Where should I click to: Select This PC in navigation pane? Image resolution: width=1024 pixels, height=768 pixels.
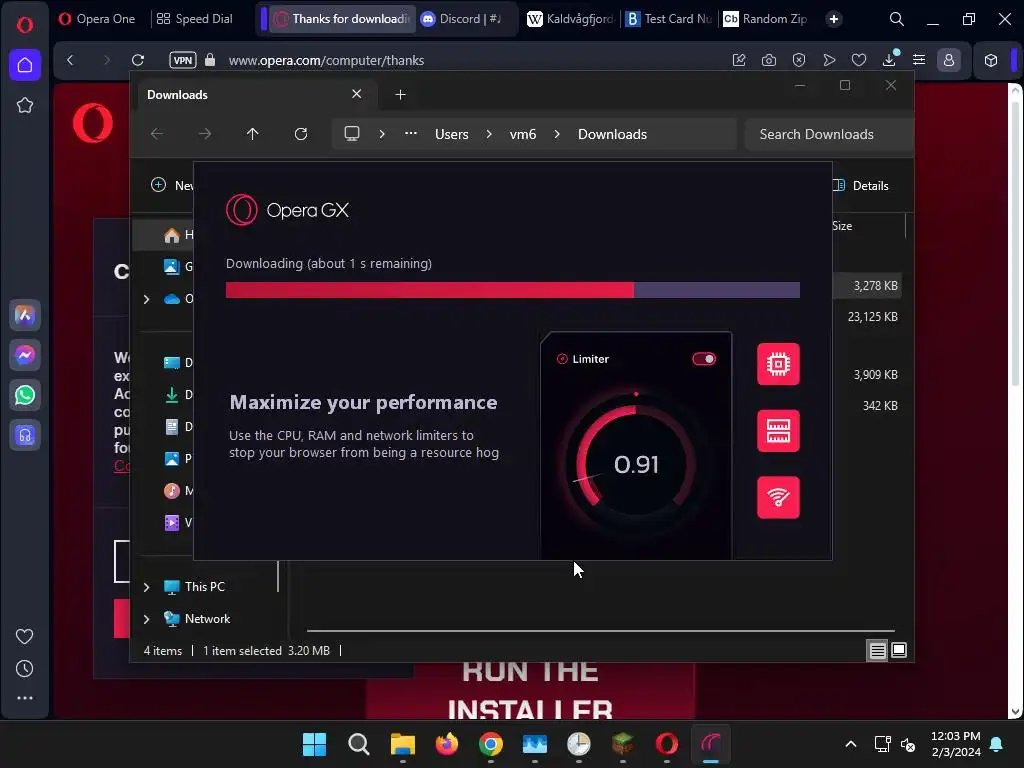tap(204, 586)
